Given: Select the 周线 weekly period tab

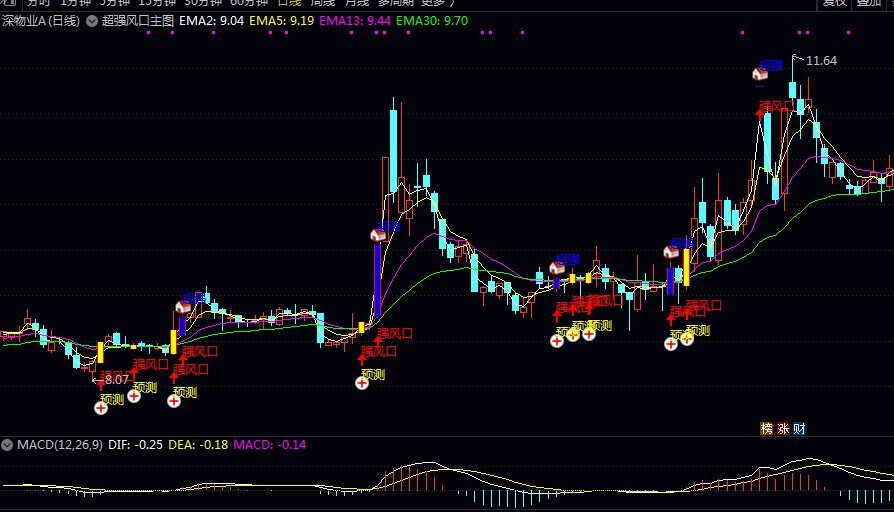Looking at the screenshot, I should pyautogui.click(x=323, y=3).
